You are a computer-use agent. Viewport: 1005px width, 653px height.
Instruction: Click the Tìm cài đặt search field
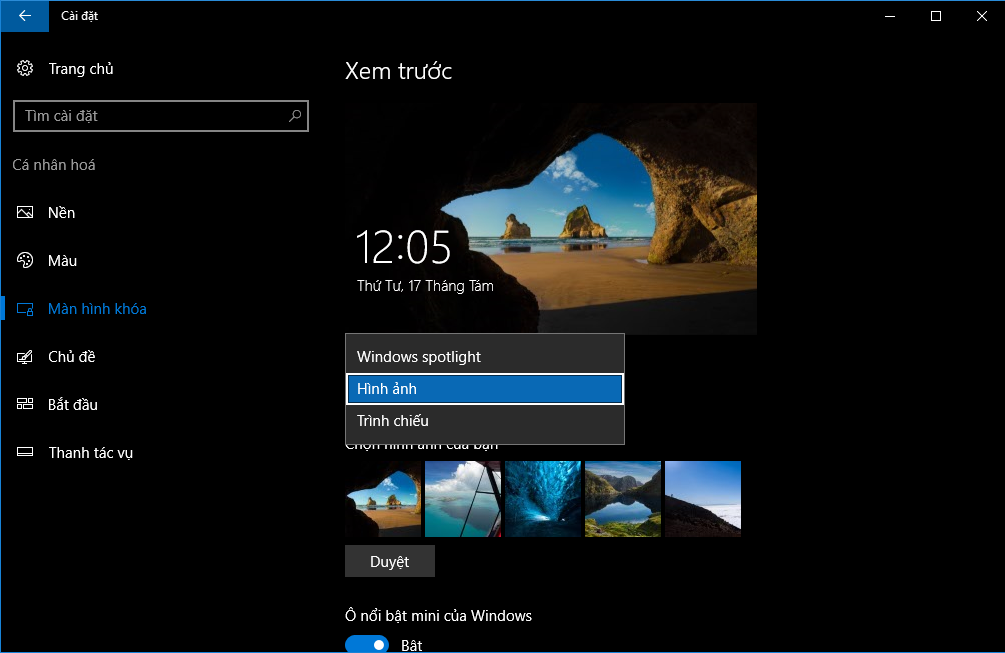(x=150, y=116)
